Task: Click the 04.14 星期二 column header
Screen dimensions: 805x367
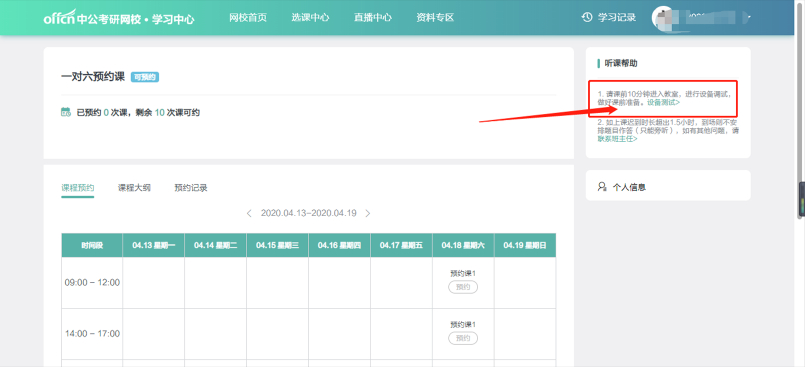Action: coord(216,245)
